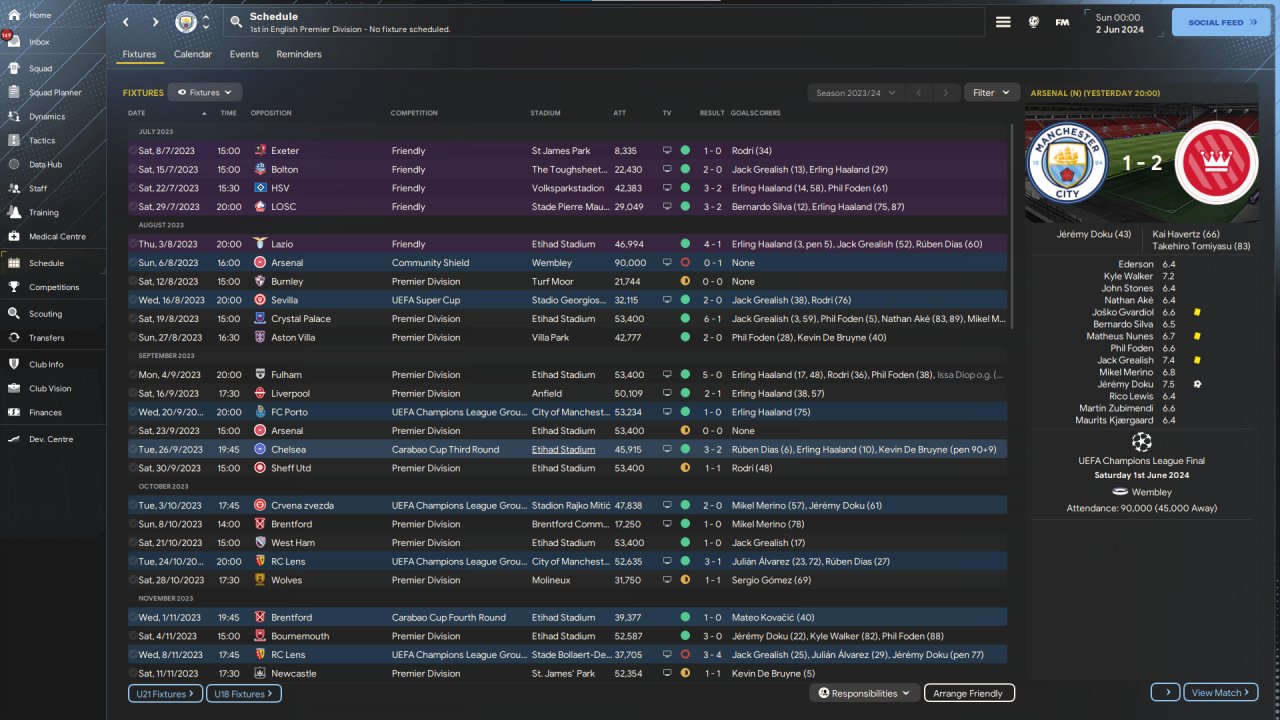This screenshot has height=720, width=1280.
Task: Toggle reminder circle for Sat, 12/8/2023 fixture
Action: pyautogui.click(x=133, y=282)
